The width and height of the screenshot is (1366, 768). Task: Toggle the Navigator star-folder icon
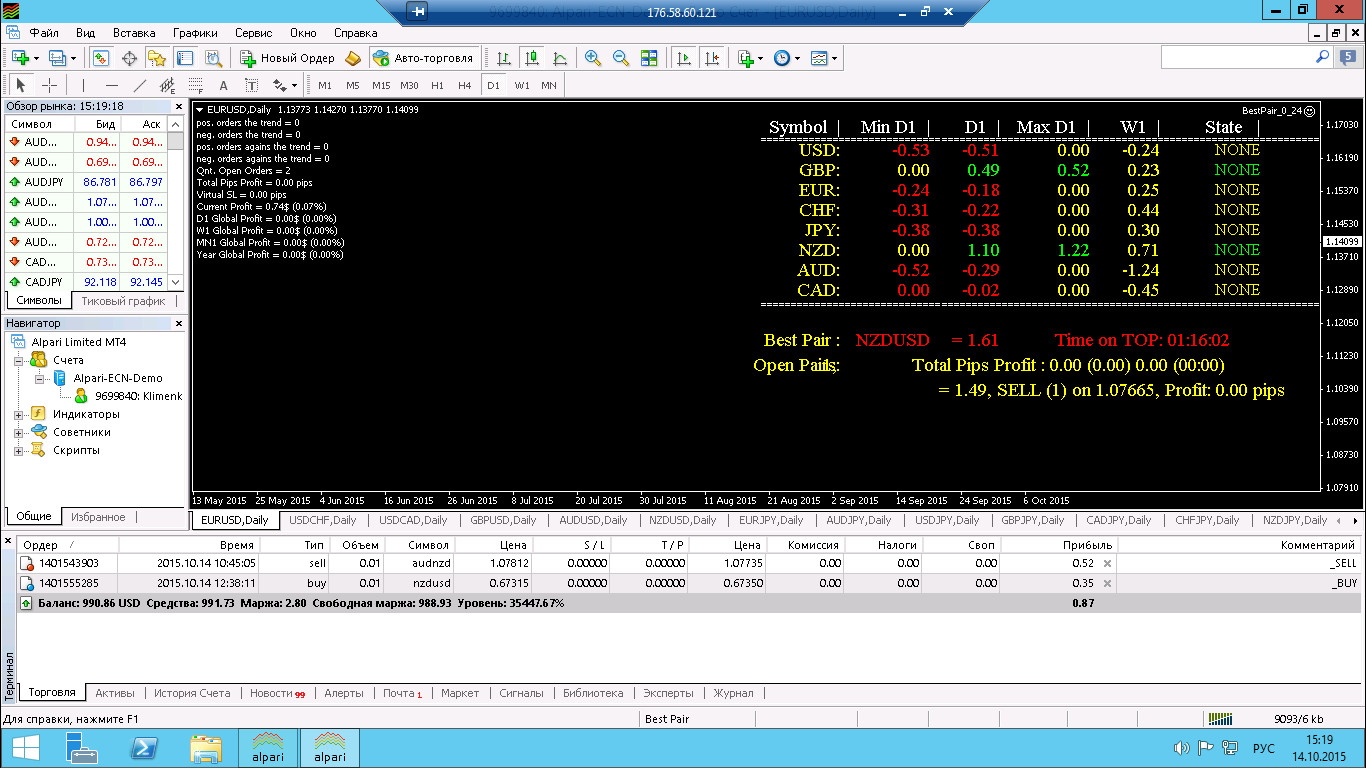click(157, 59)
